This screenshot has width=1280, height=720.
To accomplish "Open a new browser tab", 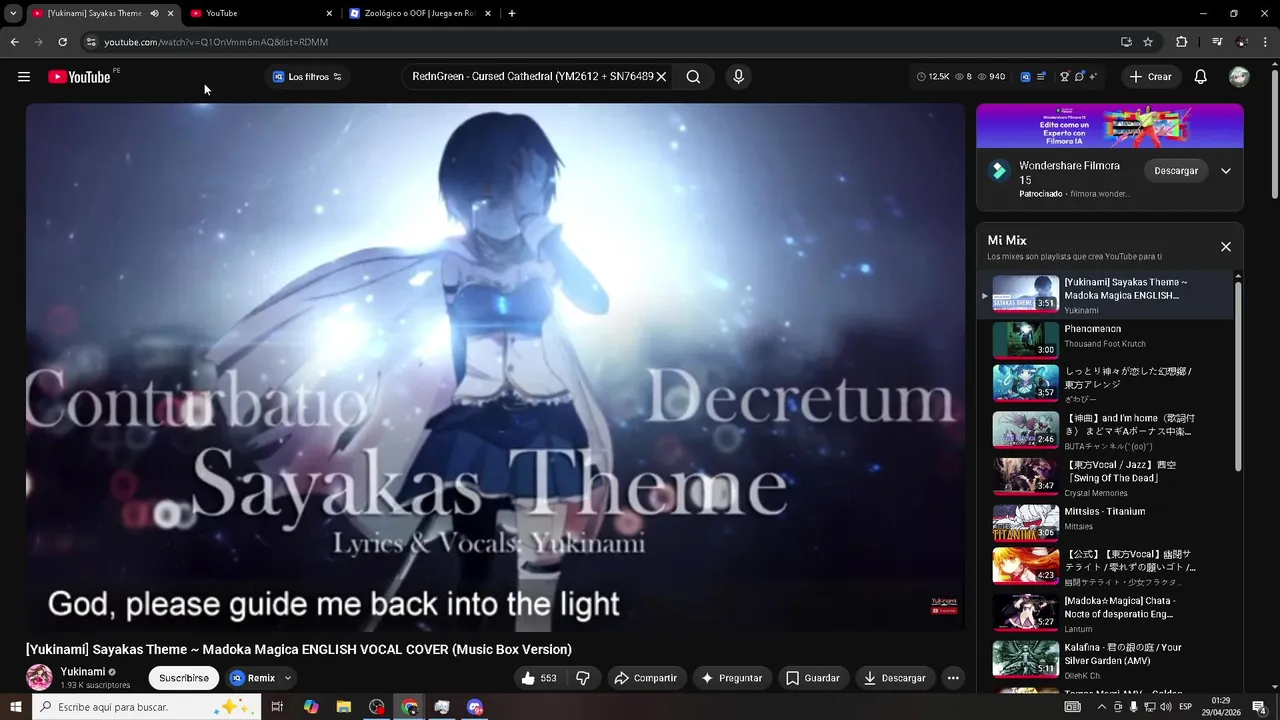I will 512,13.
